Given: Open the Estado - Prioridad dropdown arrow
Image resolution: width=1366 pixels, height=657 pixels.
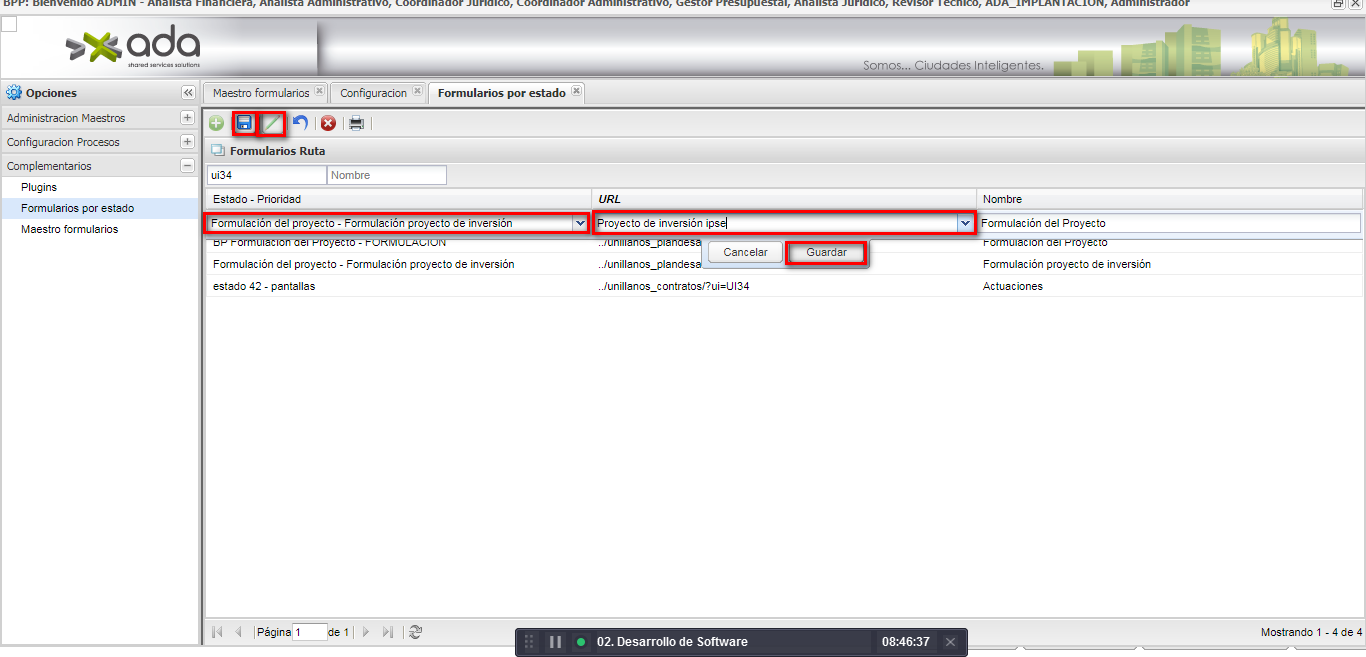Looking at the screenshot, I should coord(580,223).
